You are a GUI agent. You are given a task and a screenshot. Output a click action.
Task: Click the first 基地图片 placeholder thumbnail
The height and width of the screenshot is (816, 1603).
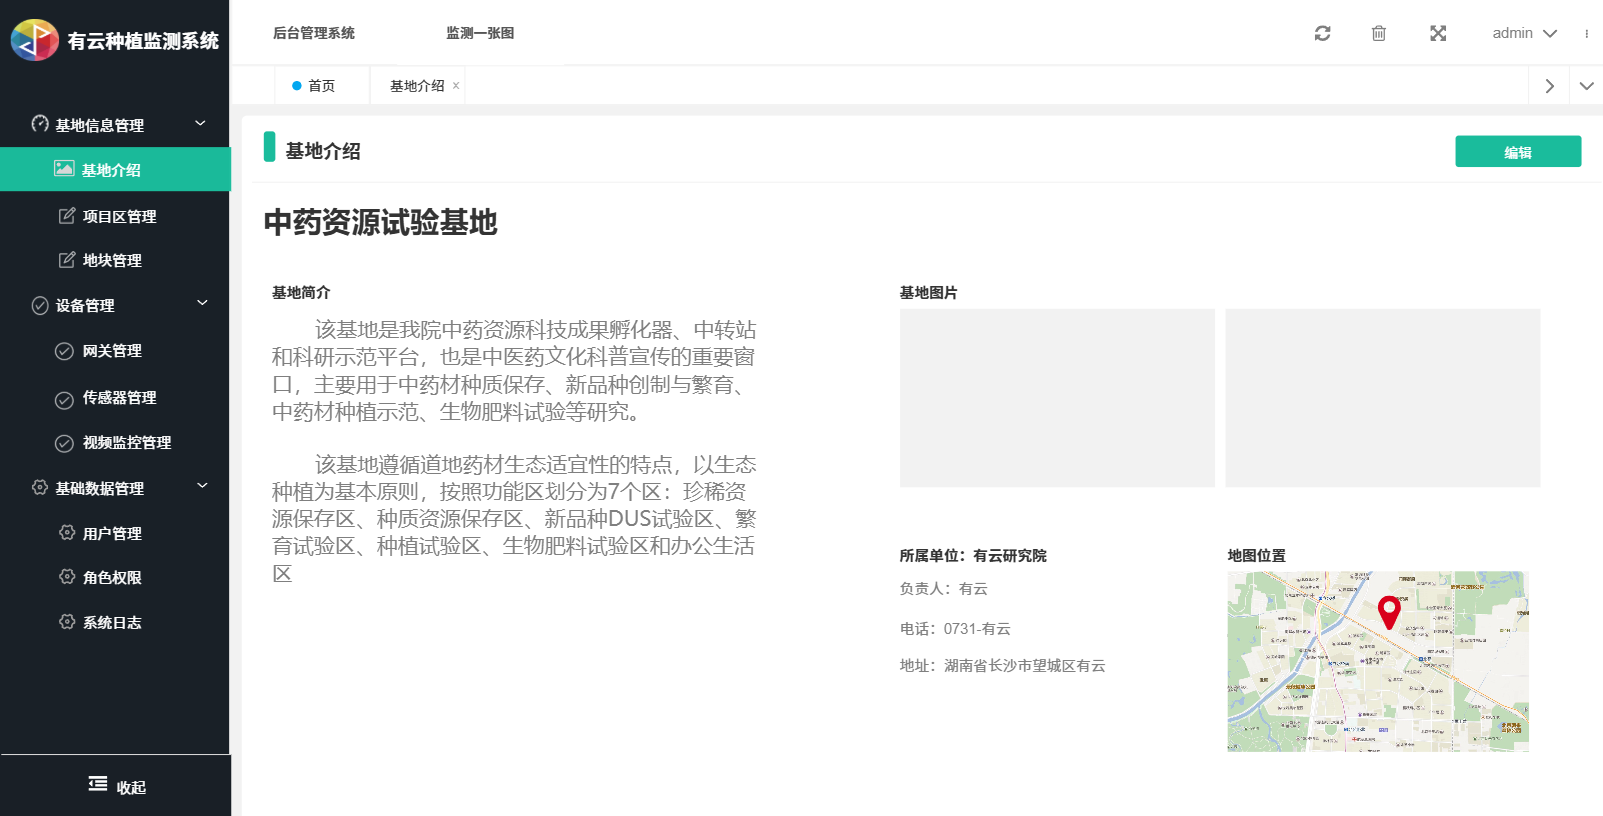(1057, 398)
